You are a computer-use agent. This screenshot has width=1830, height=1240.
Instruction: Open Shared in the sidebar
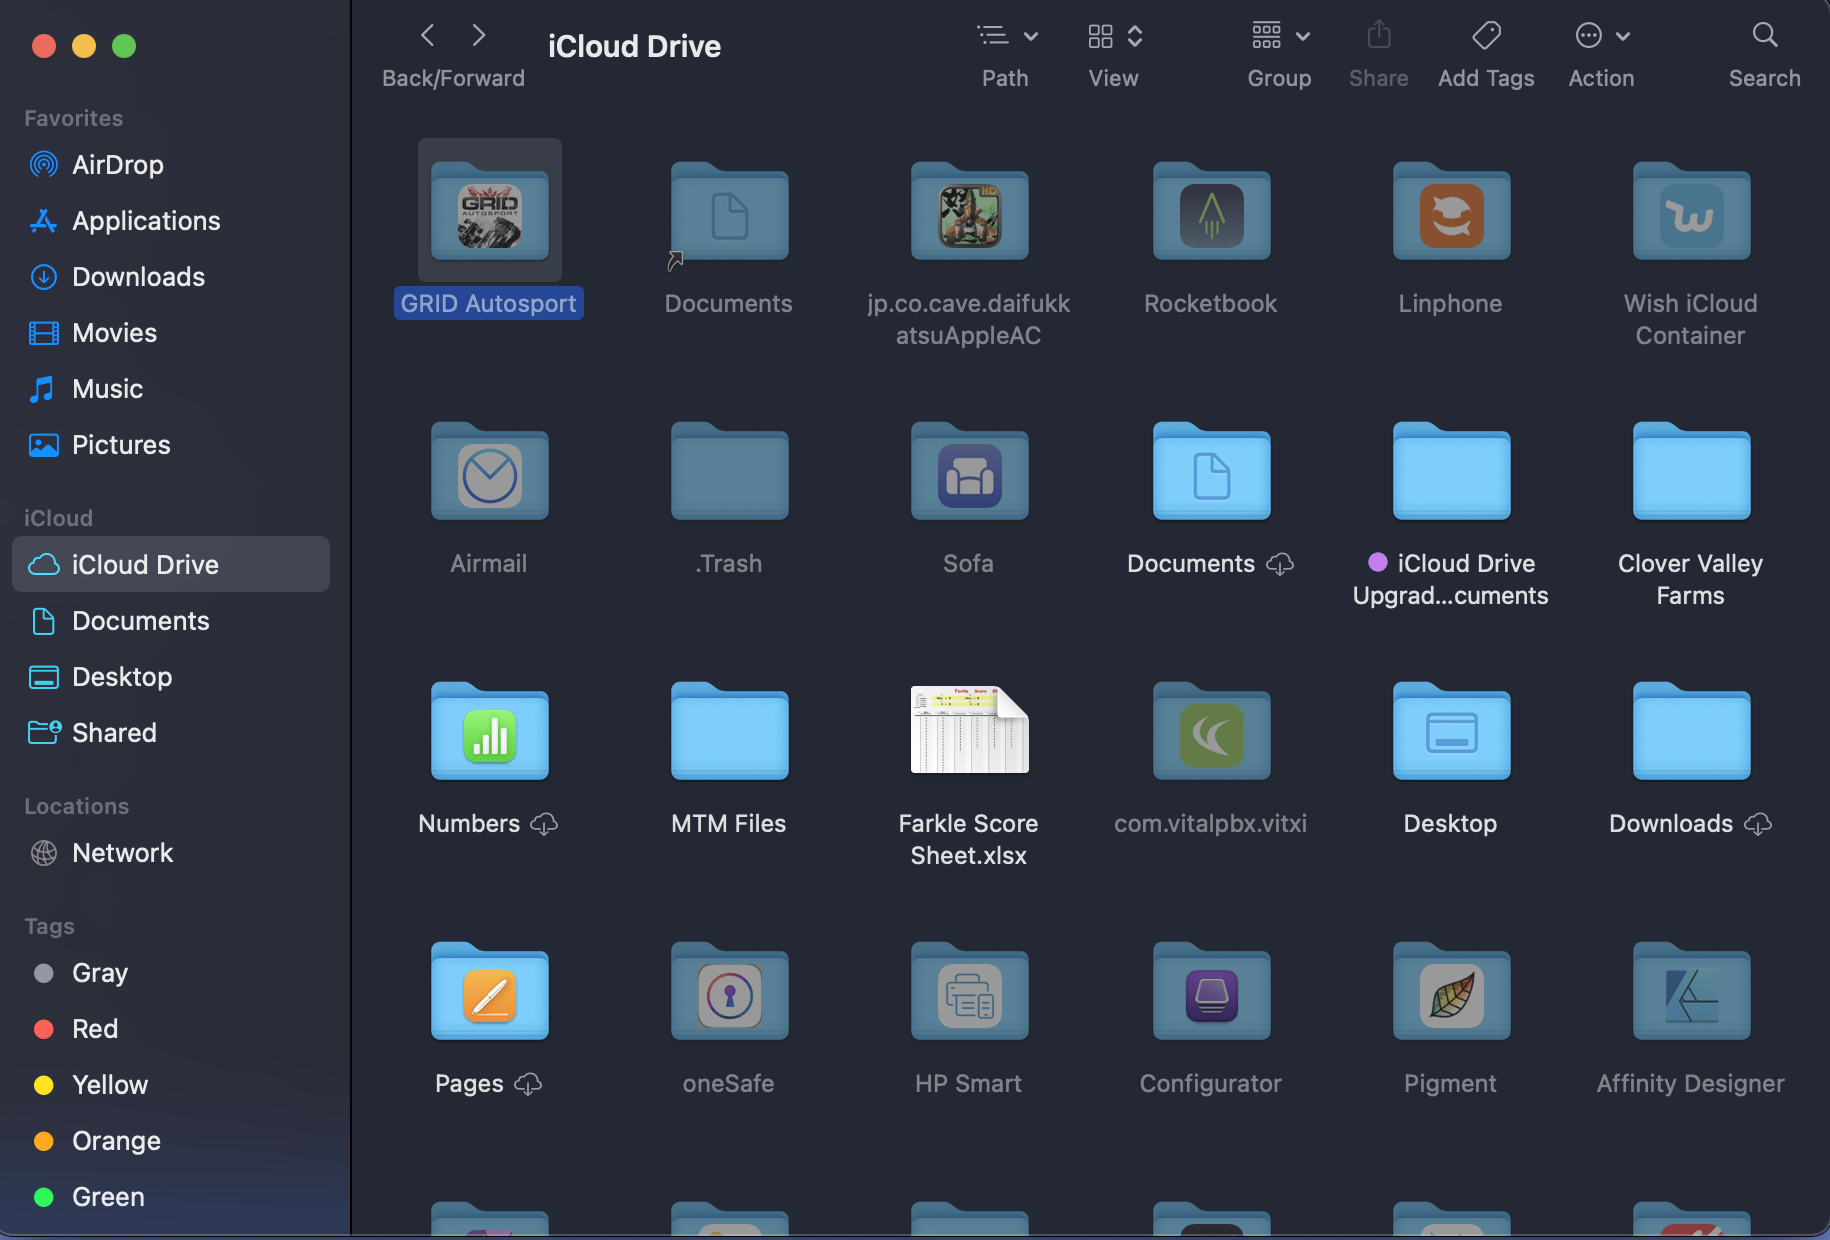tap(171, 733)
